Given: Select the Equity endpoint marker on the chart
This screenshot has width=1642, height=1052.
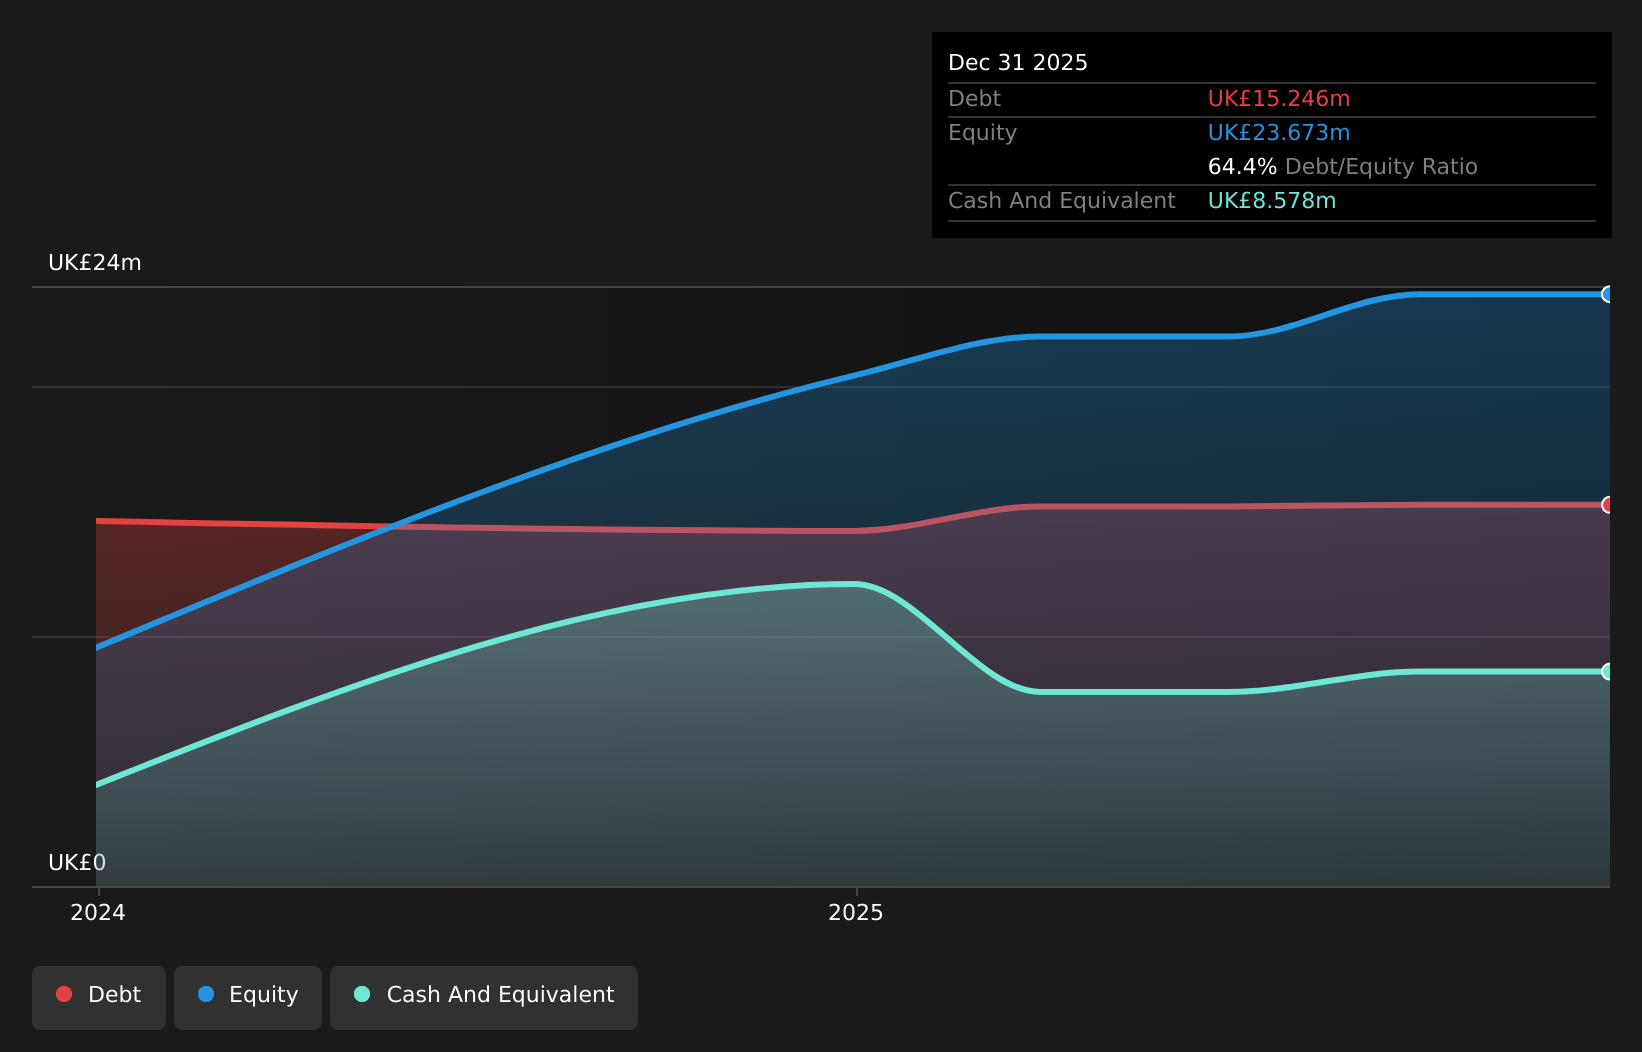Looking at the screenshot, I should click(1608, 294).
